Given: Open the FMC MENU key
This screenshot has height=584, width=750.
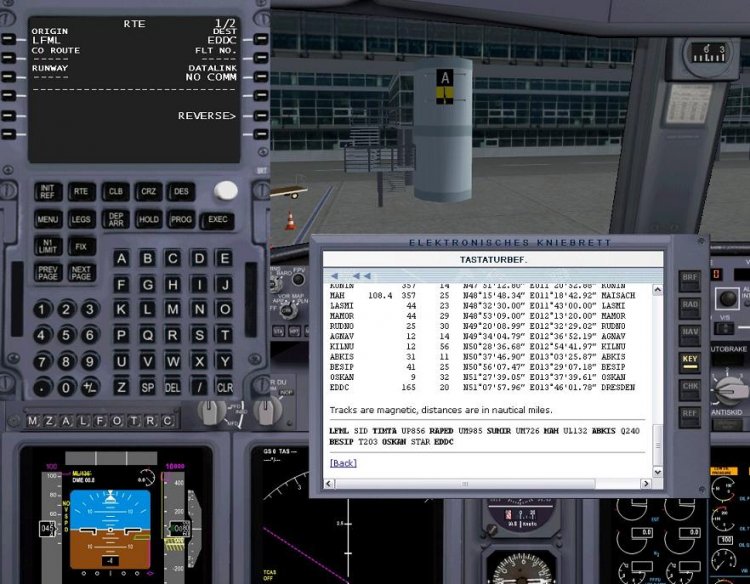Looking at the screenshot, I should coord(48,220).
